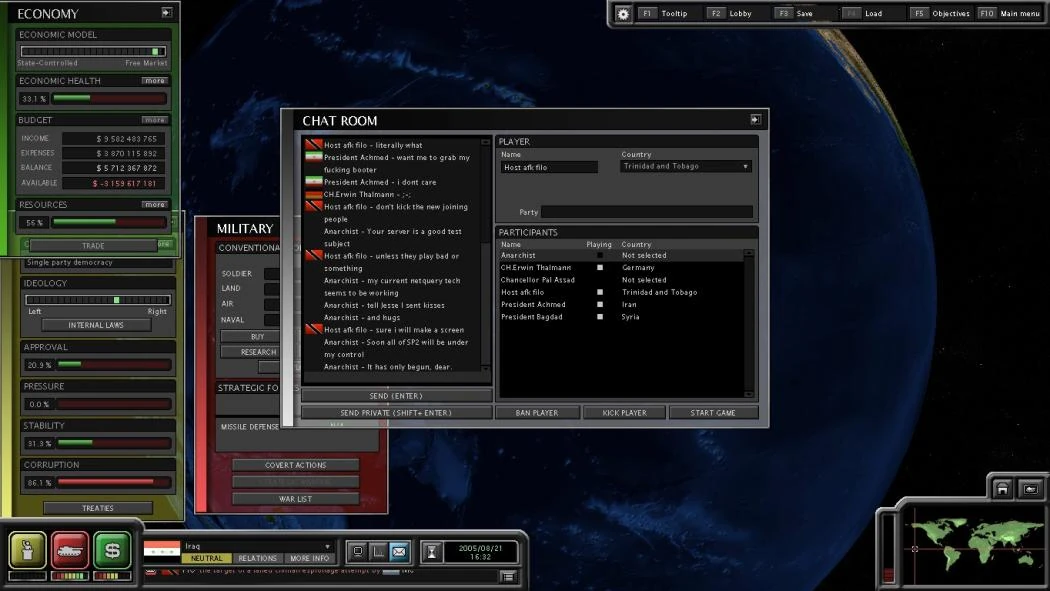Screen dimensions: 1050x591
Task: Toggle Playing box for Anarchist
Action: (600, 255)
